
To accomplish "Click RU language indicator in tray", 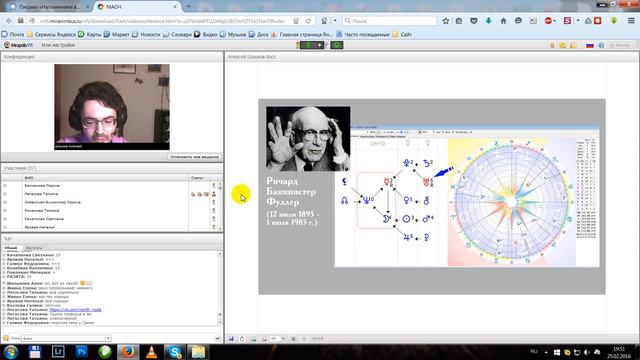I will (x=534, y=352).
